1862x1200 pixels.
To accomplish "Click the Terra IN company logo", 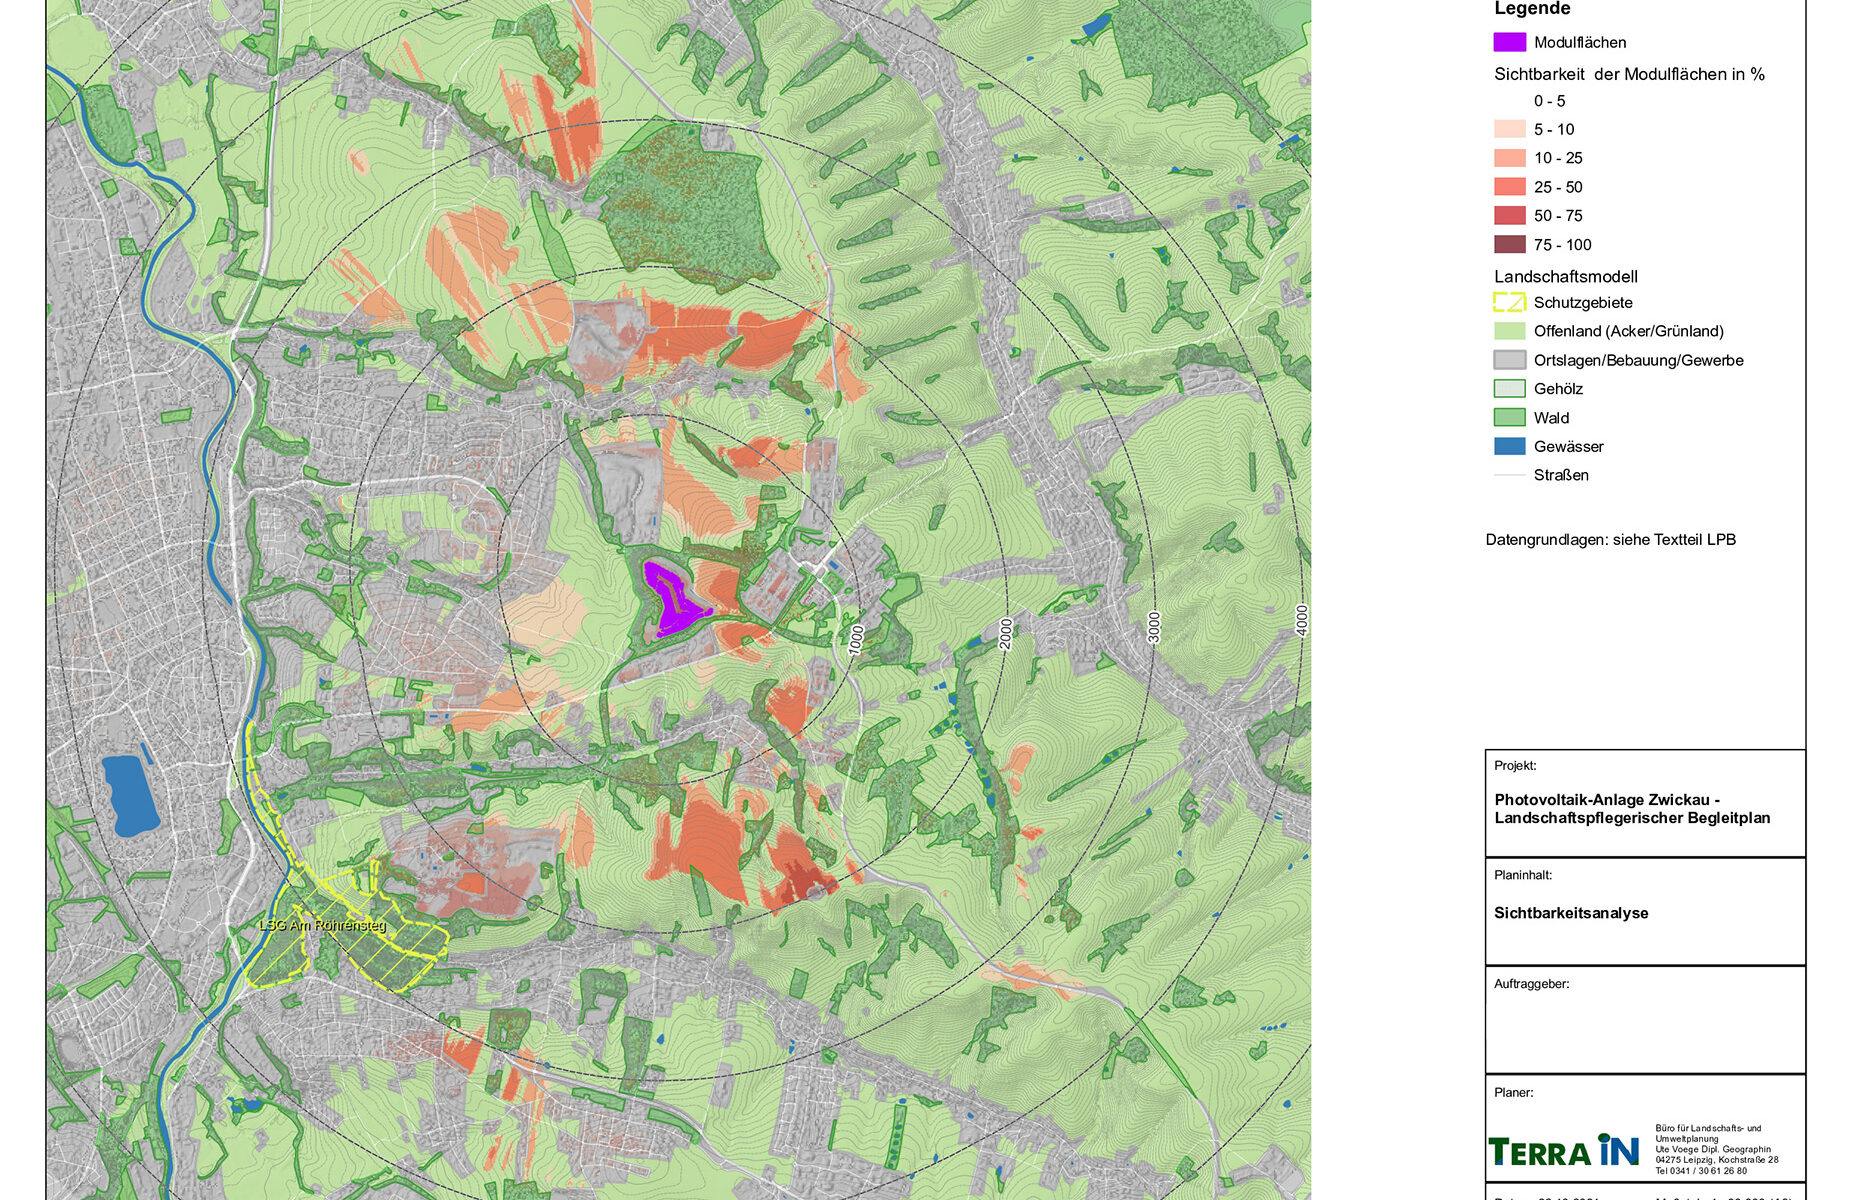I will click(1564, 1152).
